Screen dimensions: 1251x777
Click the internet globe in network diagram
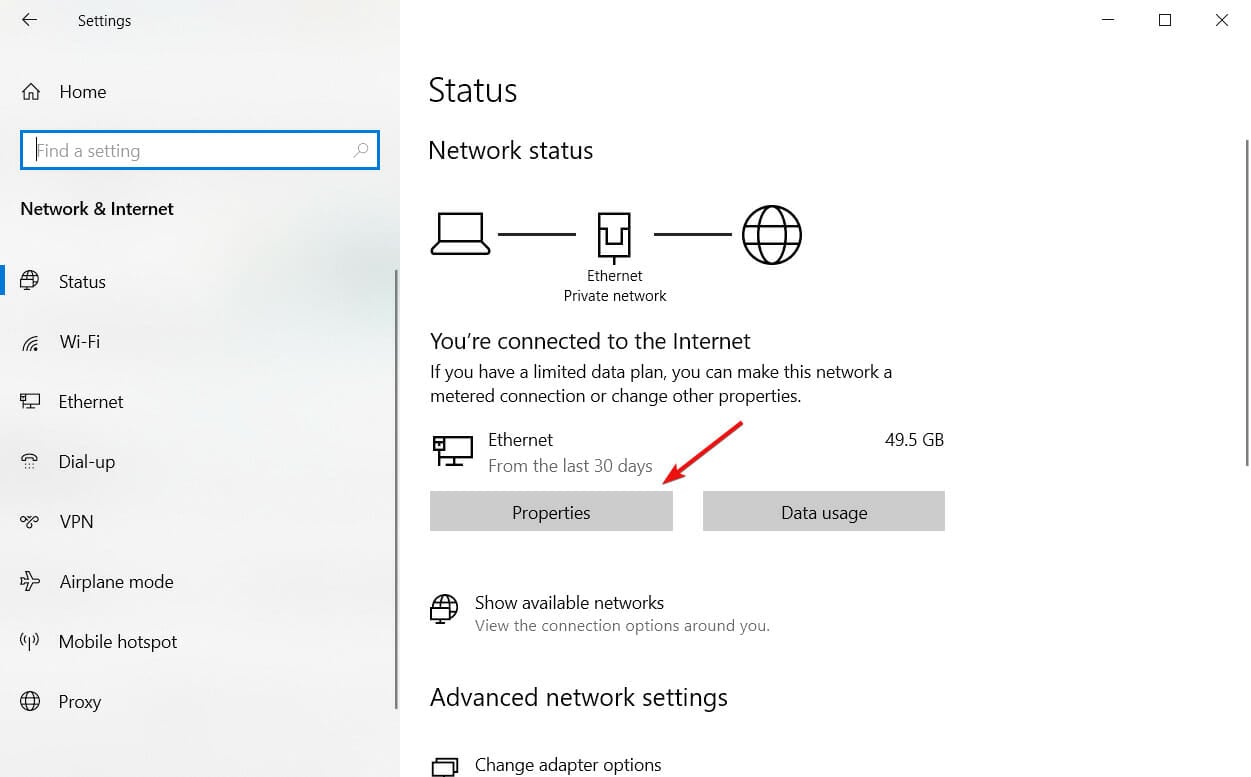(x=772, y=235)
